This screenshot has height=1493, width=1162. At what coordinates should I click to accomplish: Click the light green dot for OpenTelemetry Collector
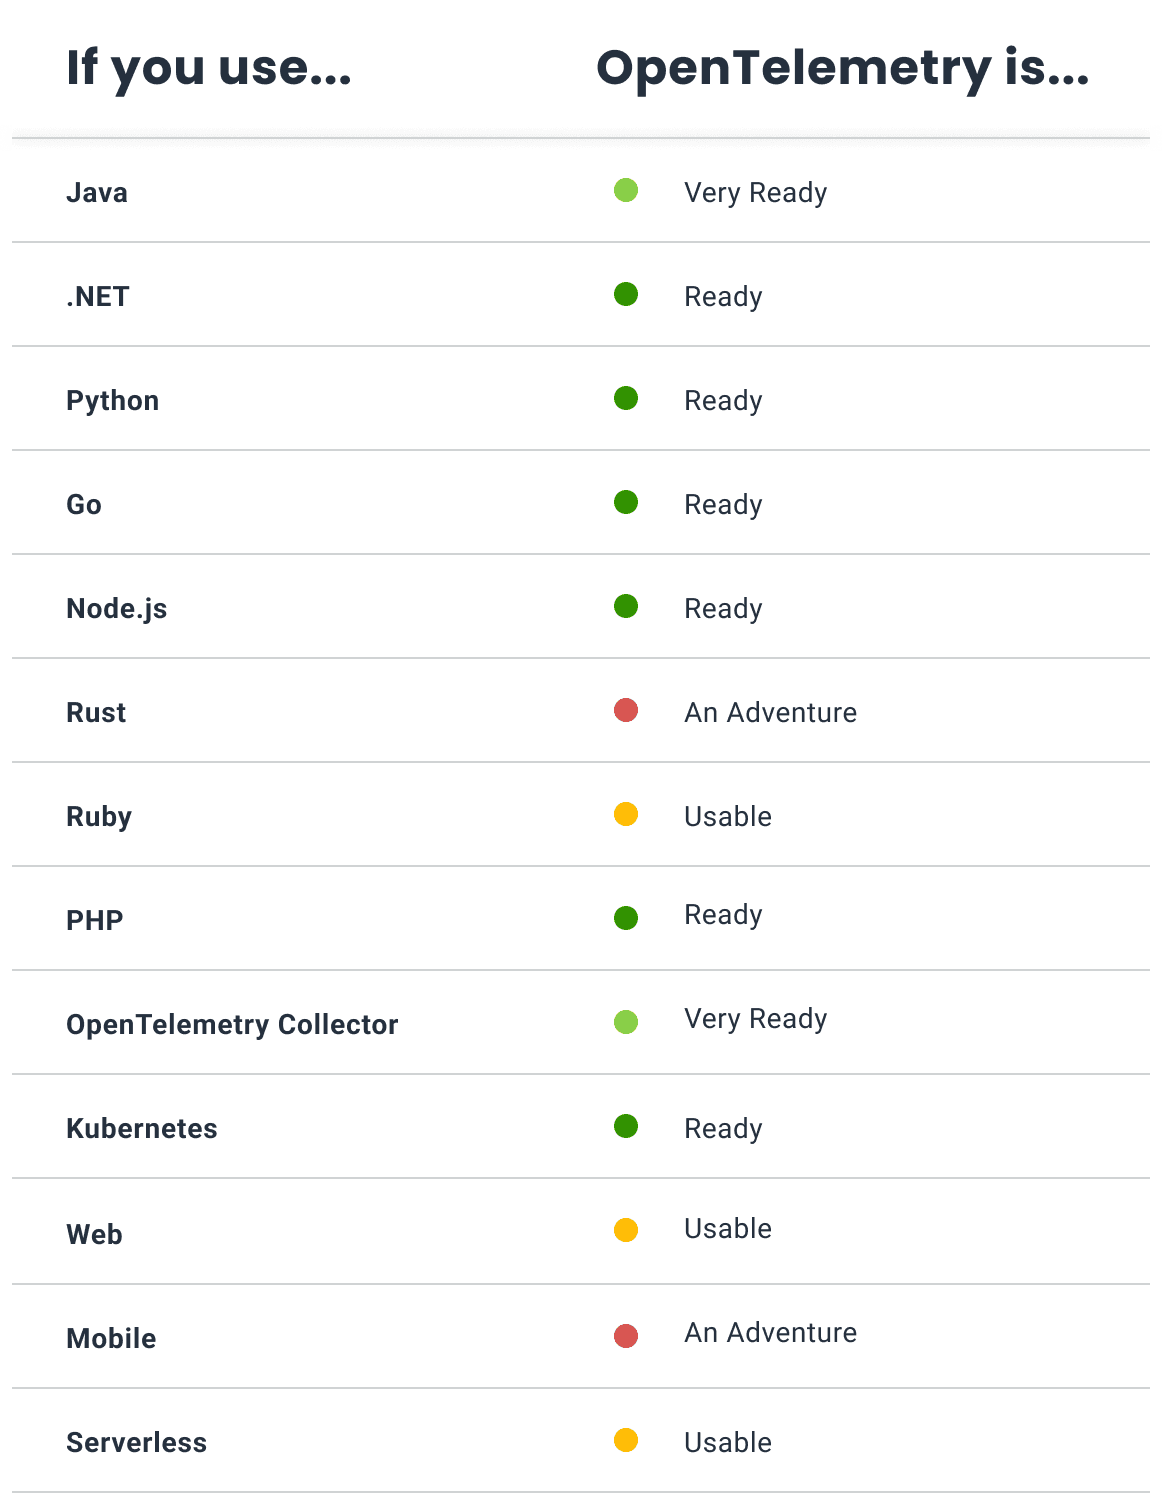626,1022
